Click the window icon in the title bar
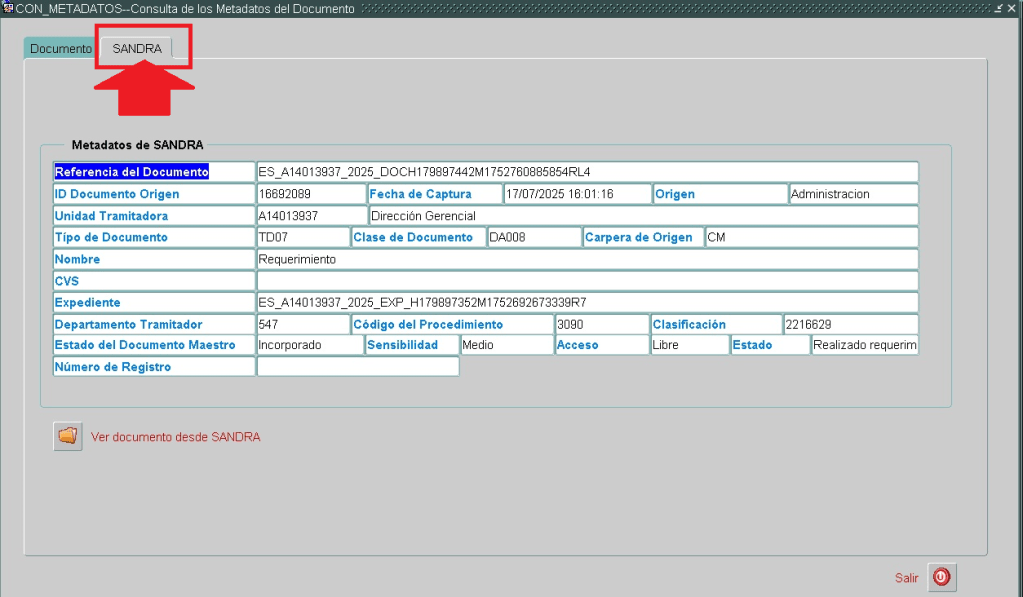 click(x=7, y=8)
